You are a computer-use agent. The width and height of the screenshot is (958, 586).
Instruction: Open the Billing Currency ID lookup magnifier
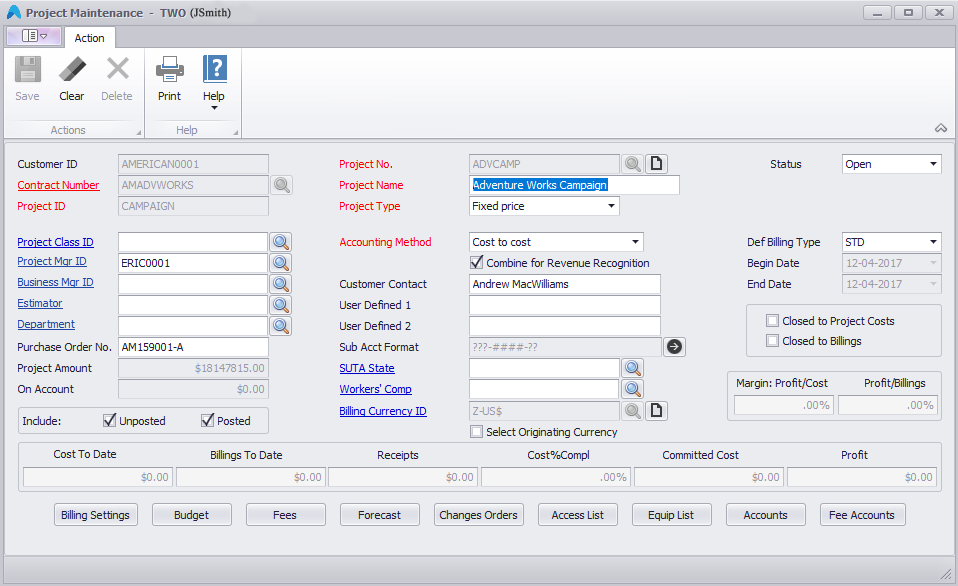632,411
